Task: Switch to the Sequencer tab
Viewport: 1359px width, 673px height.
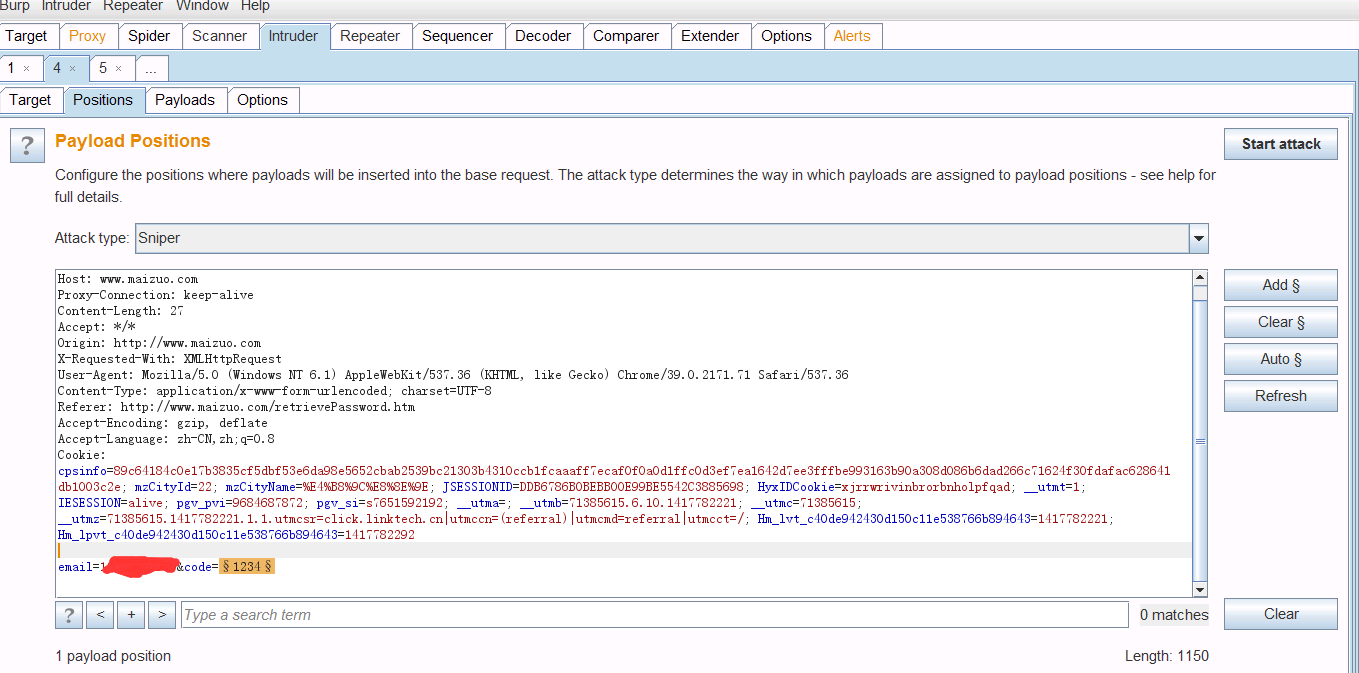Action: 457,36
